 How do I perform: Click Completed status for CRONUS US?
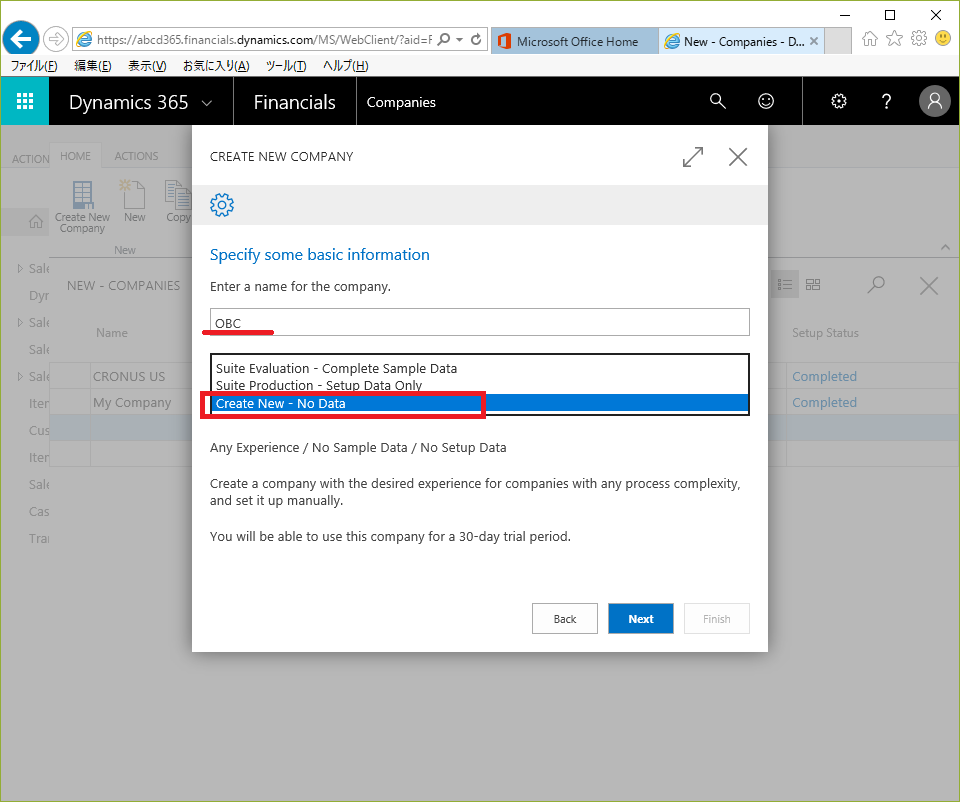click(824, 377)
